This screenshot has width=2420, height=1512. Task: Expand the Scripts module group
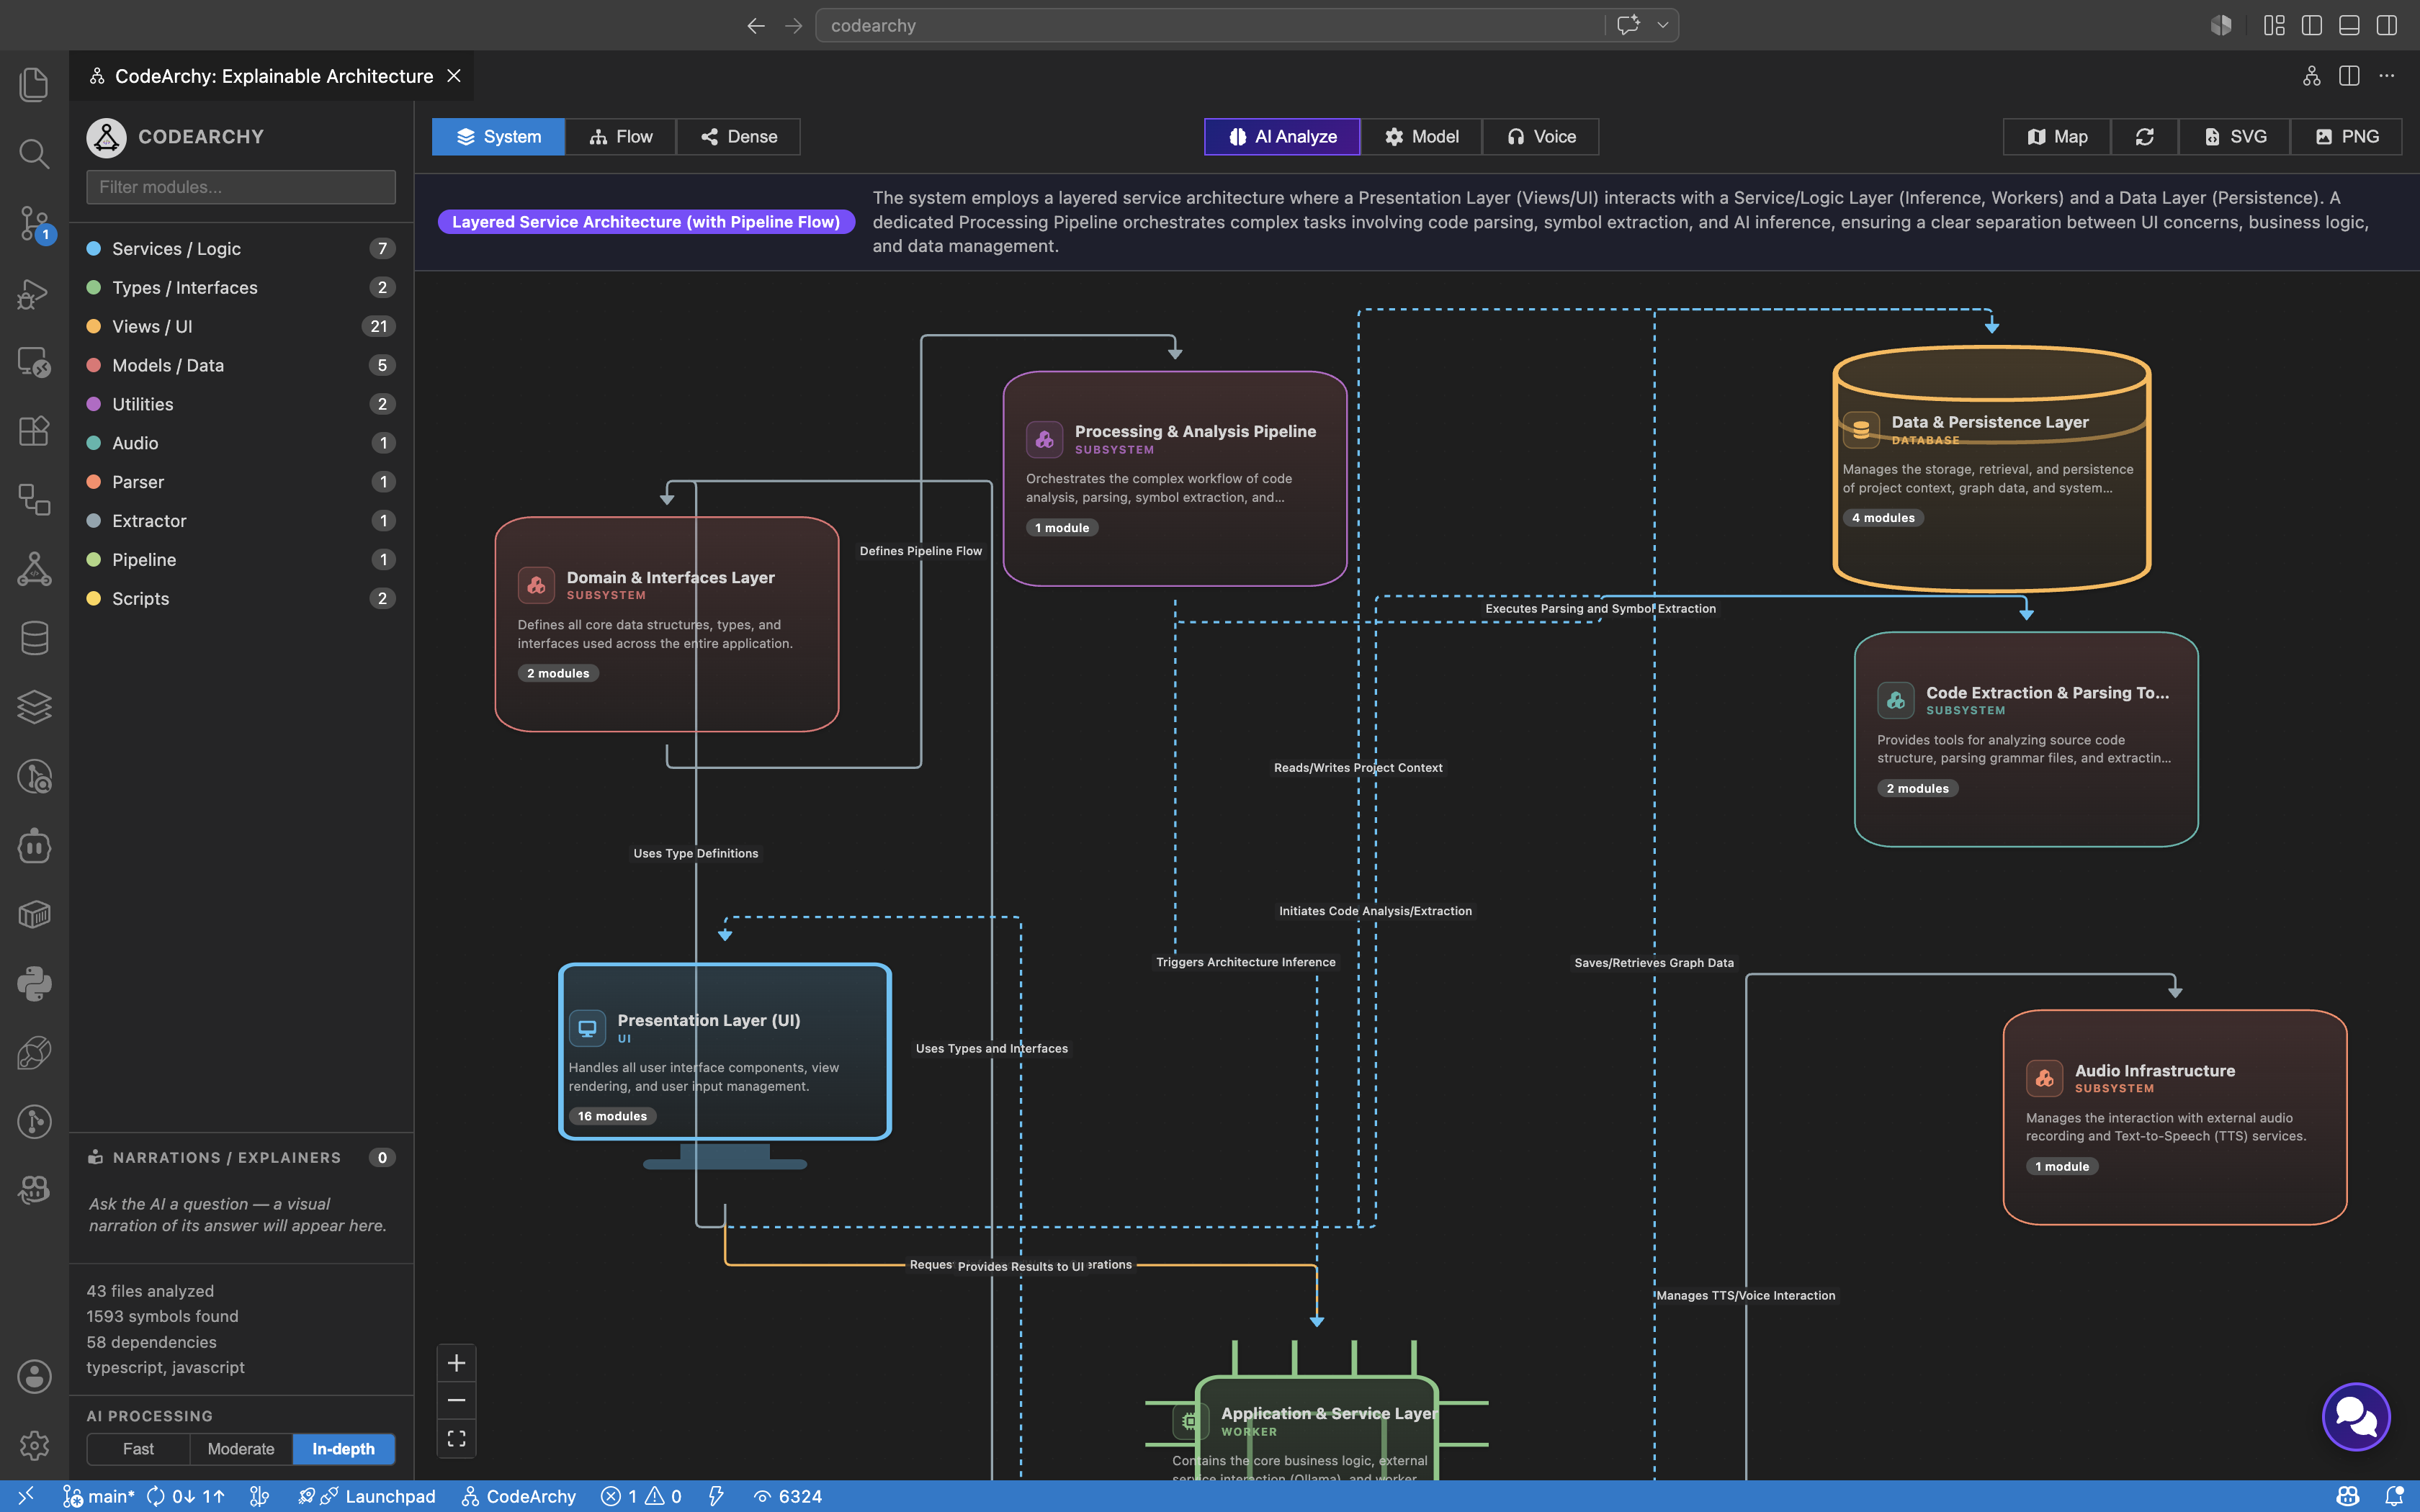tap(240, 599)
